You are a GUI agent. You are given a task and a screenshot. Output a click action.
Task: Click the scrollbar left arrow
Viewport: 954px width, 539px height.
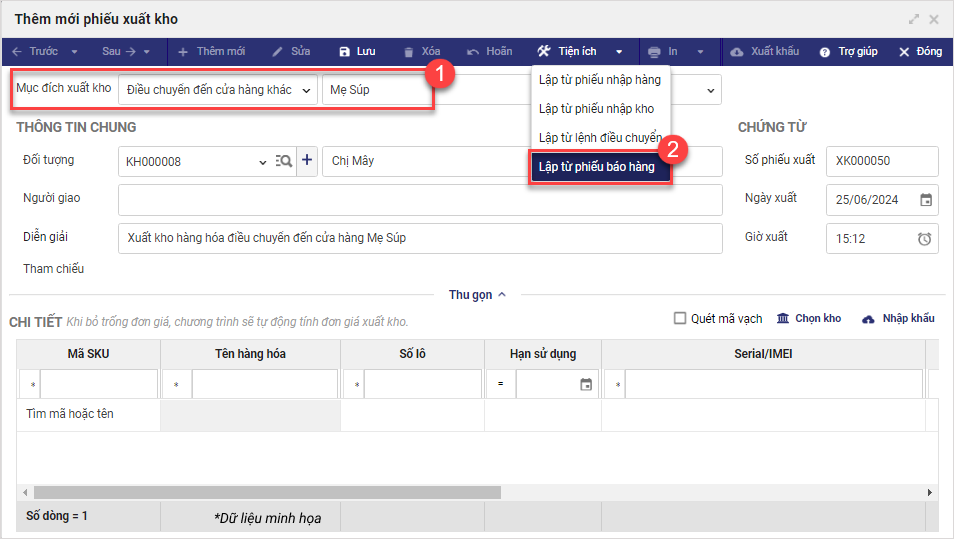25,492
